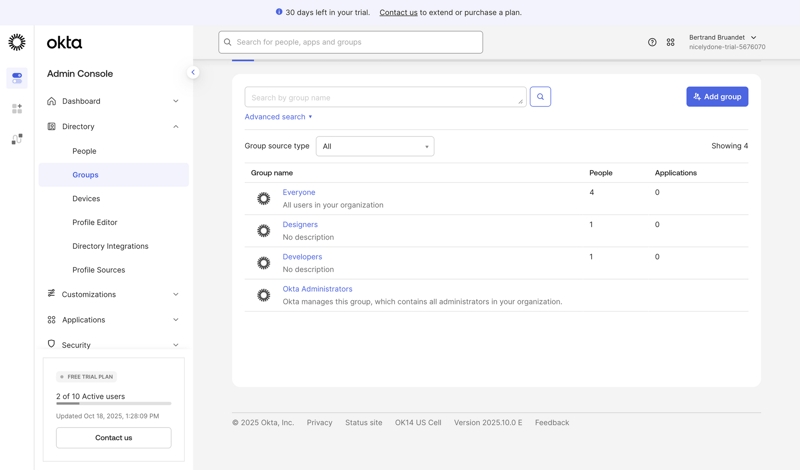This screenshot has height=470, width=800.
Task: Click the Feedback footer link
Action: 552,423
